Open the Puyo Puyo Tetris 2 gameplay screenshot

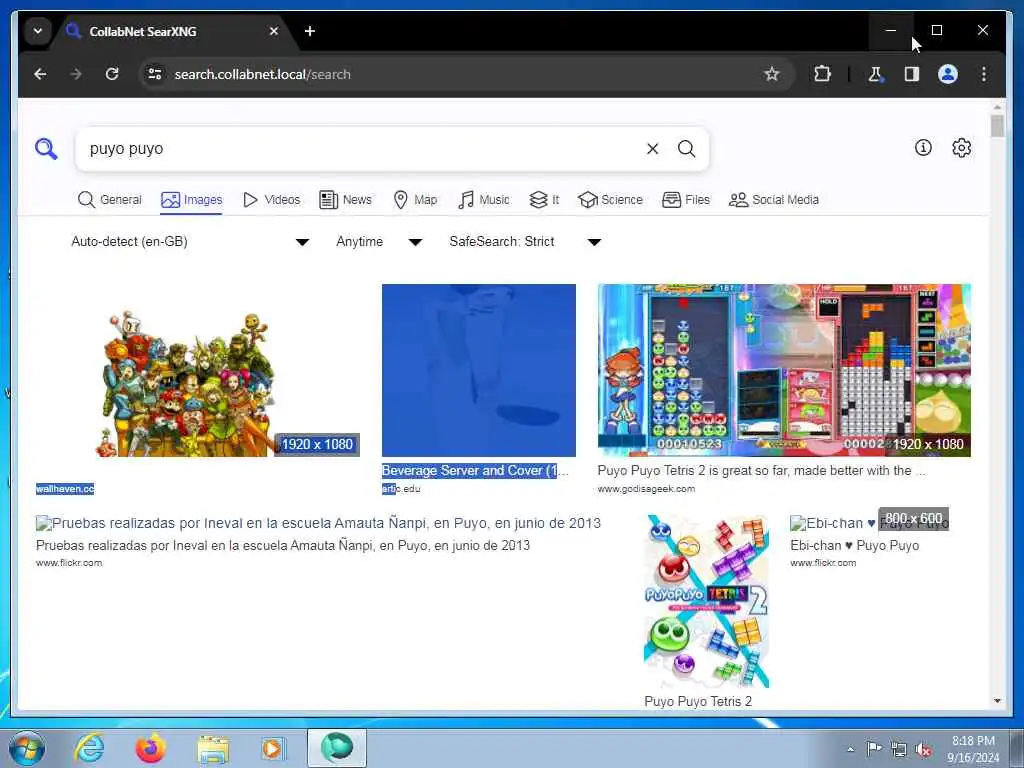click(x=784, y=370)
